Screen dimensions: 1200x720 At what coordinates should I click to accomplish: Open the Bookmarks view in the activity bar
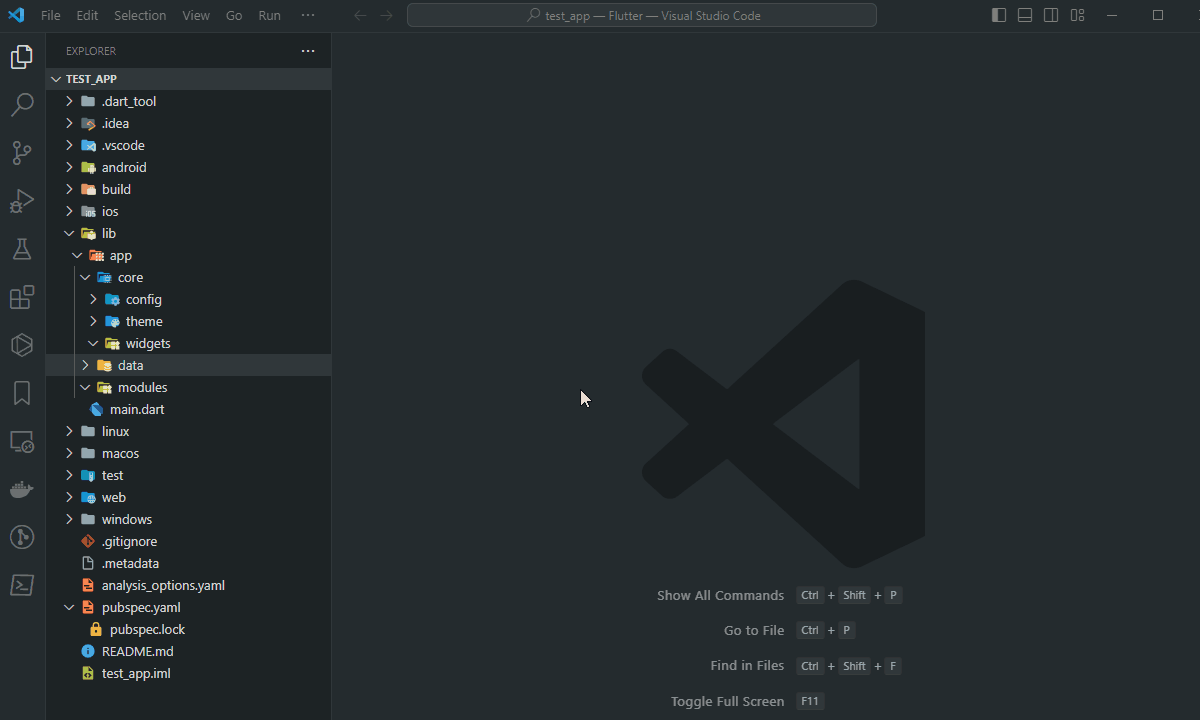click(x=22, y=393)
